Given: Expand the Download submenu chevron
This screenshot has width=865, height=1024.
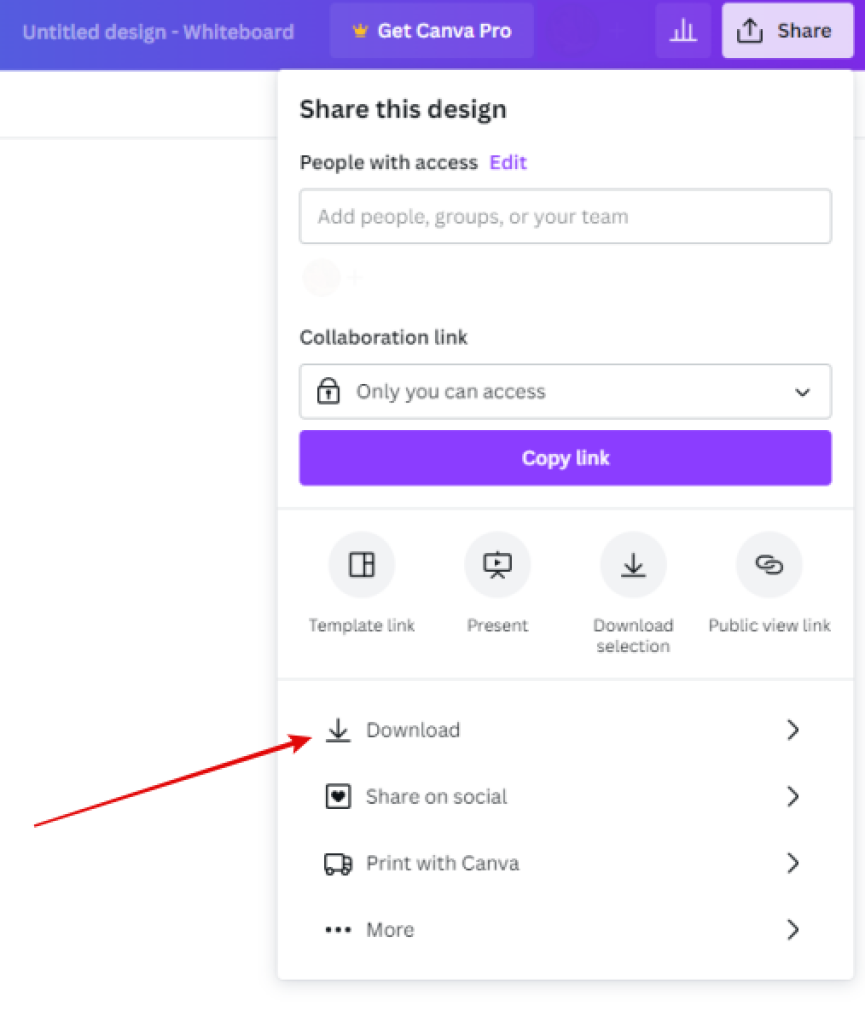Looking at the screenshot, I should [793, 730].
